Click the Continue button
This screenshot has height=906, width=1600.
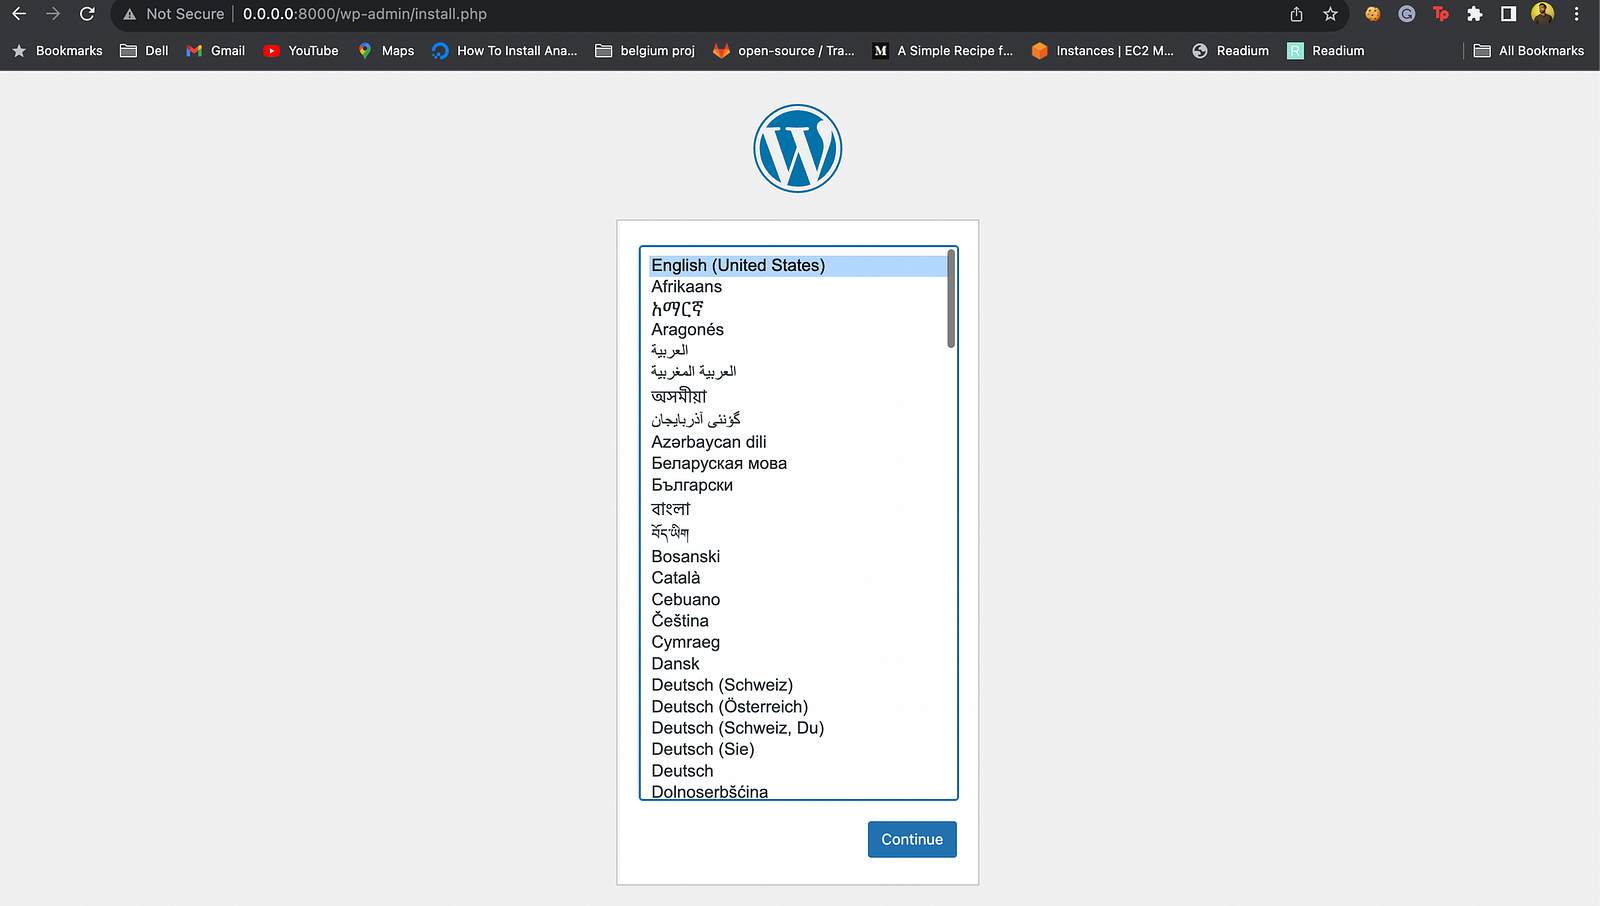[912, 839]
